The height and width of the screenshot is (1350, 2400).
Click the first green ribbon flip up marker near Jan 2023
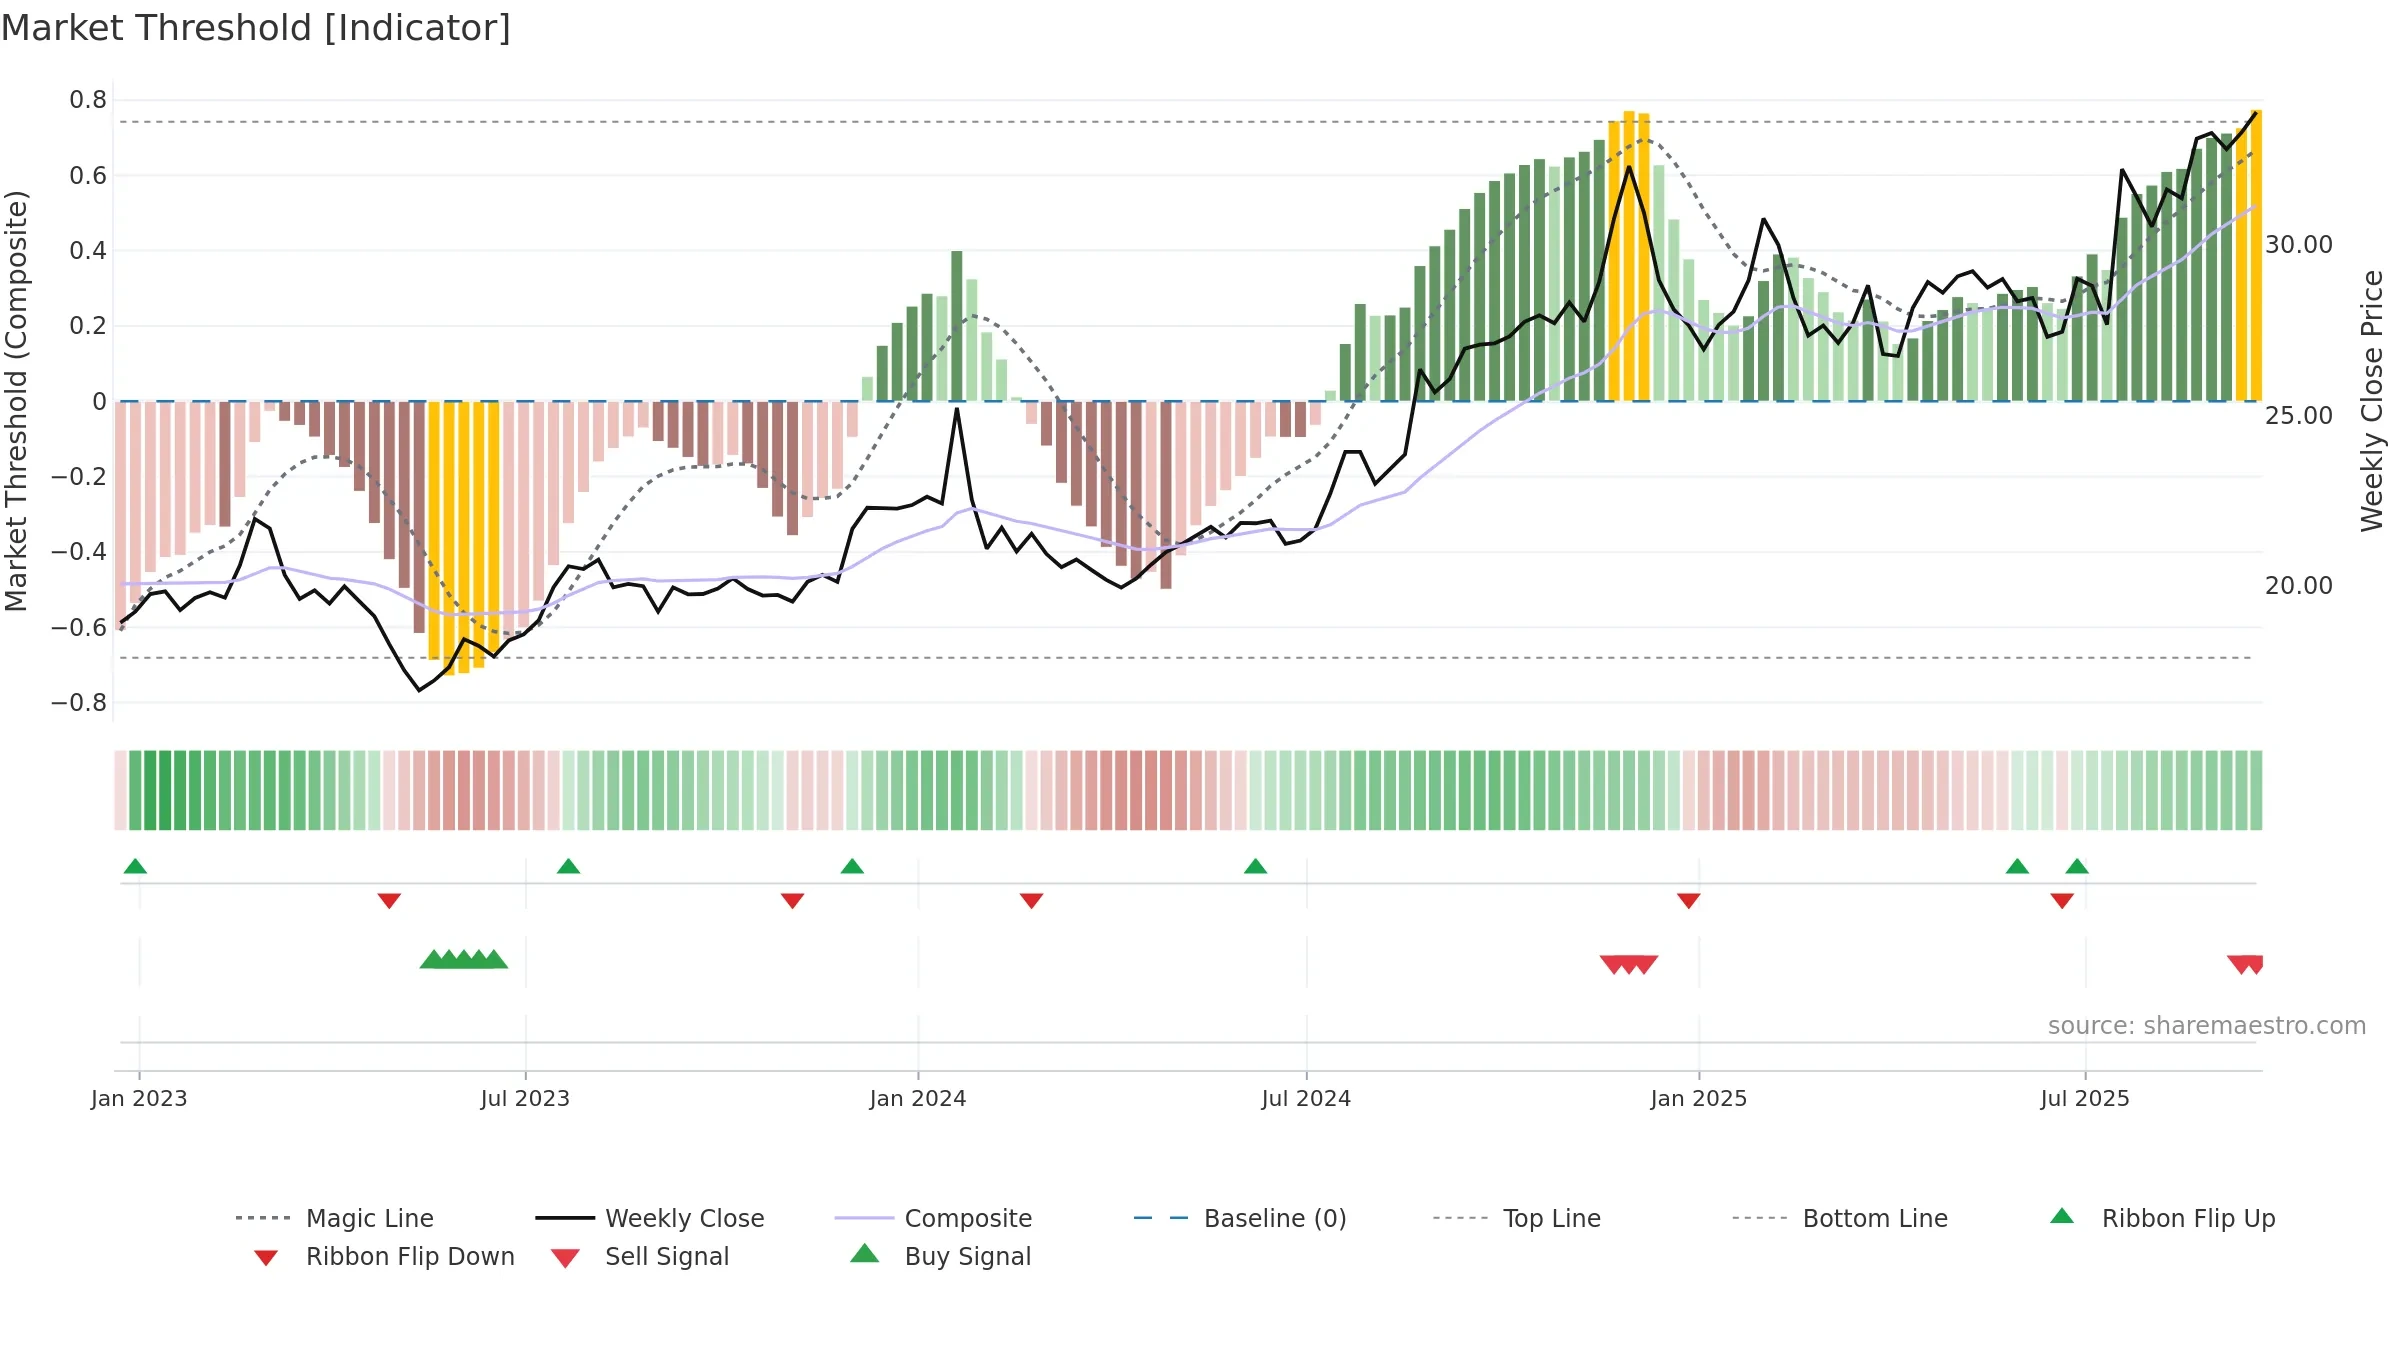(135, 866)
